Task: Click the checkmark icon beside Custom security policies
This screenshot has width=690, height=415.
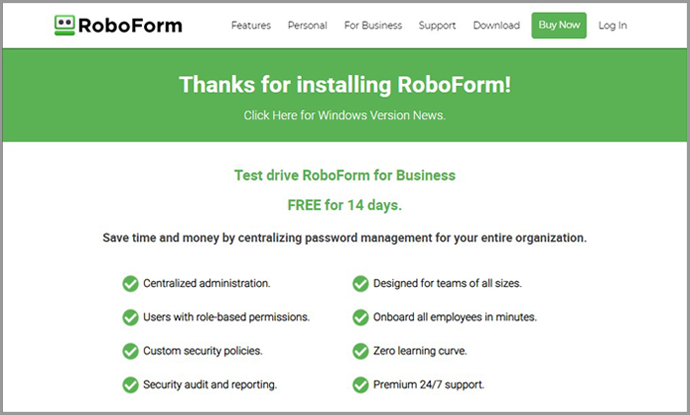Action: point(130,351)
